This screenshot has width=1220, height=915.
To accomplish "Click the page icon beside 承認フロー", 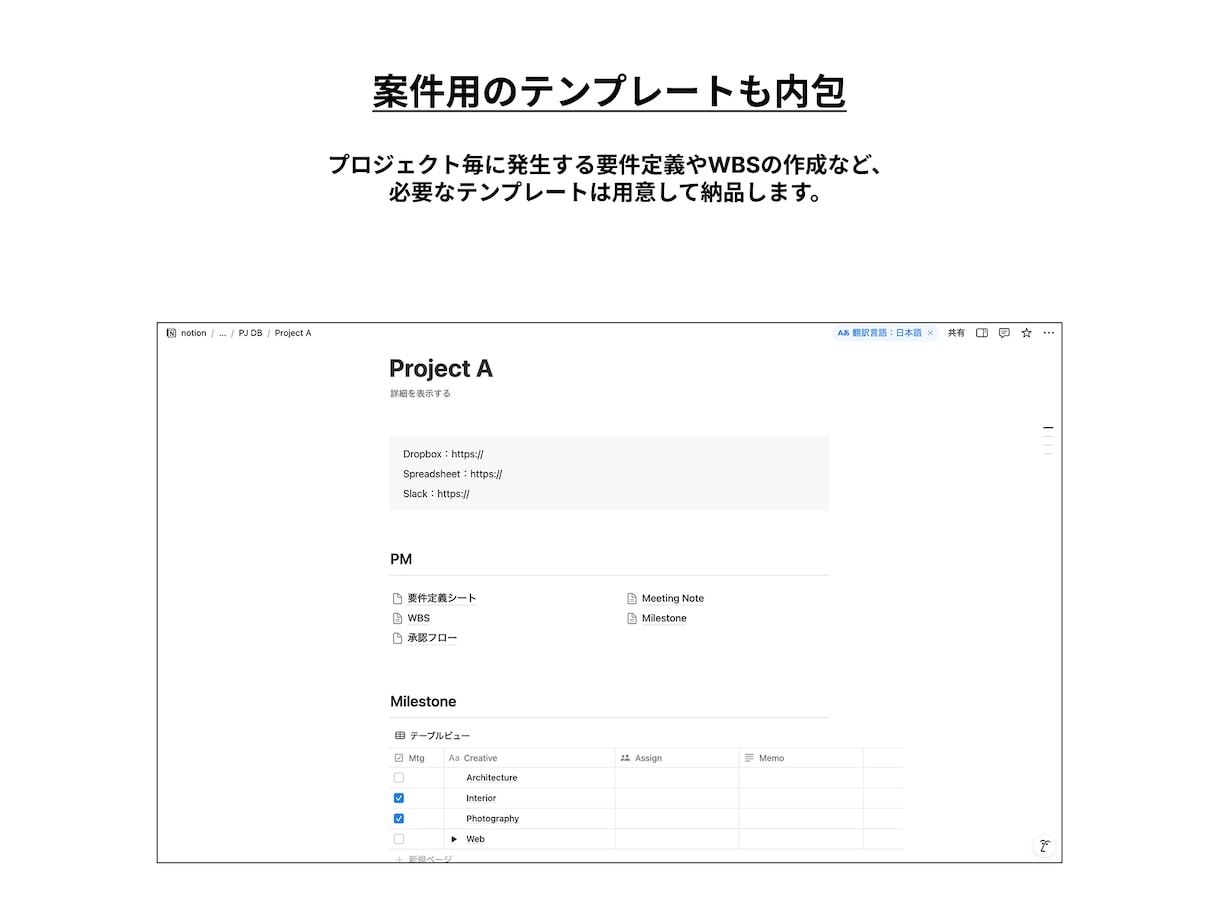I will click(x=397, y=639).
